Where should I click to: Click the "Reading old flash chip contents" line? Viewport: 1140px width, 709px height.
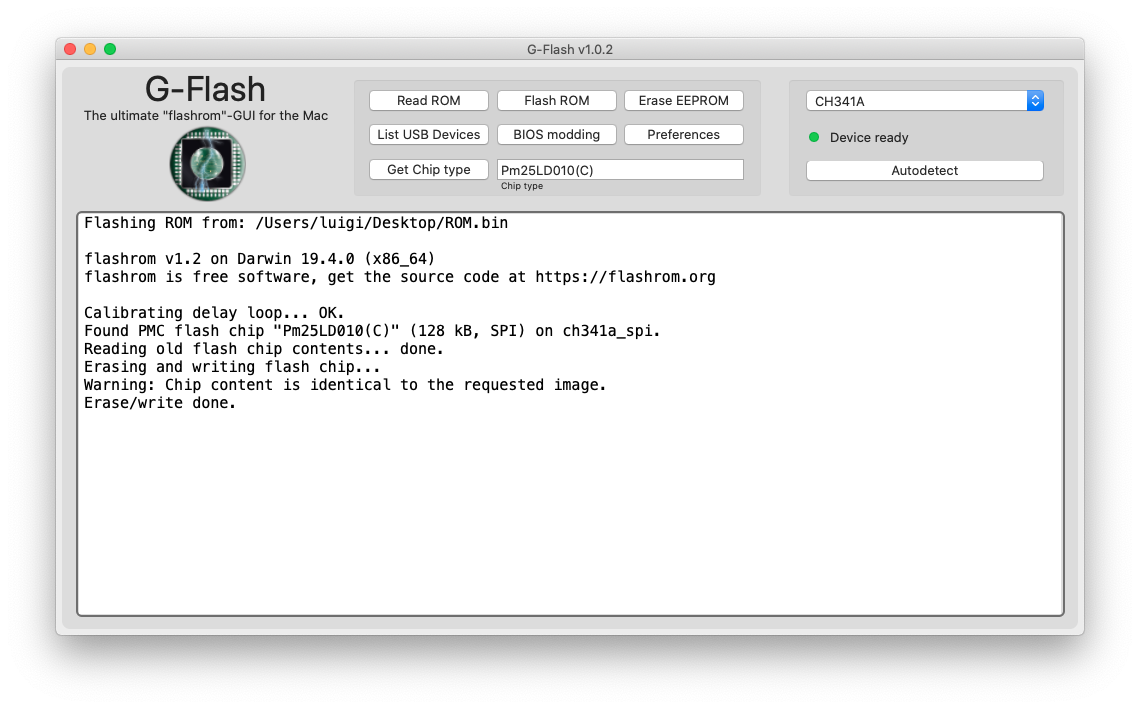264,349
